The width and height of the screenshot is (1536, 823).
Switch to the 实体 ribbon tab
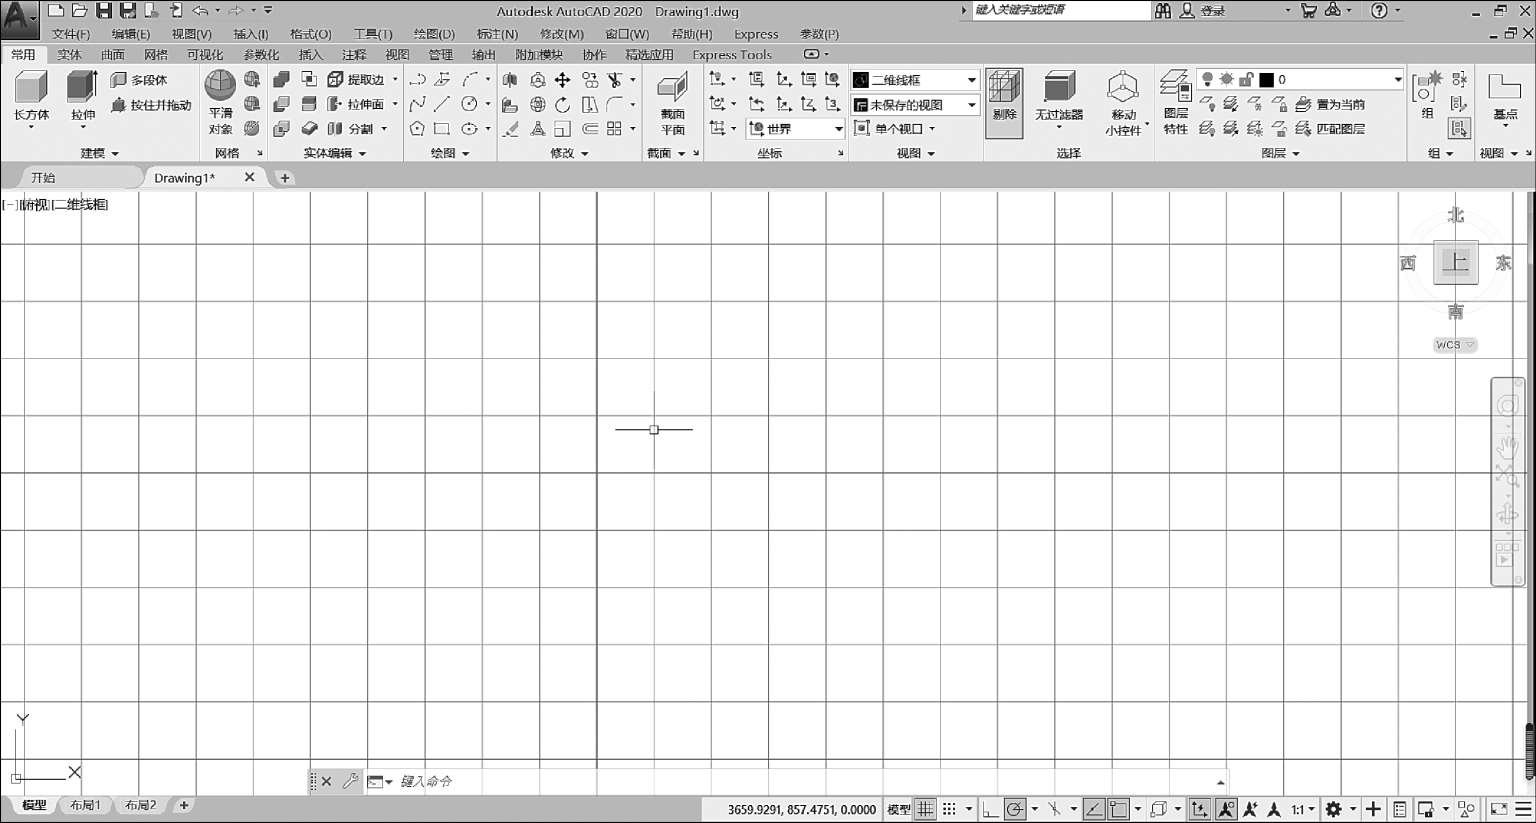click(69, 55)
